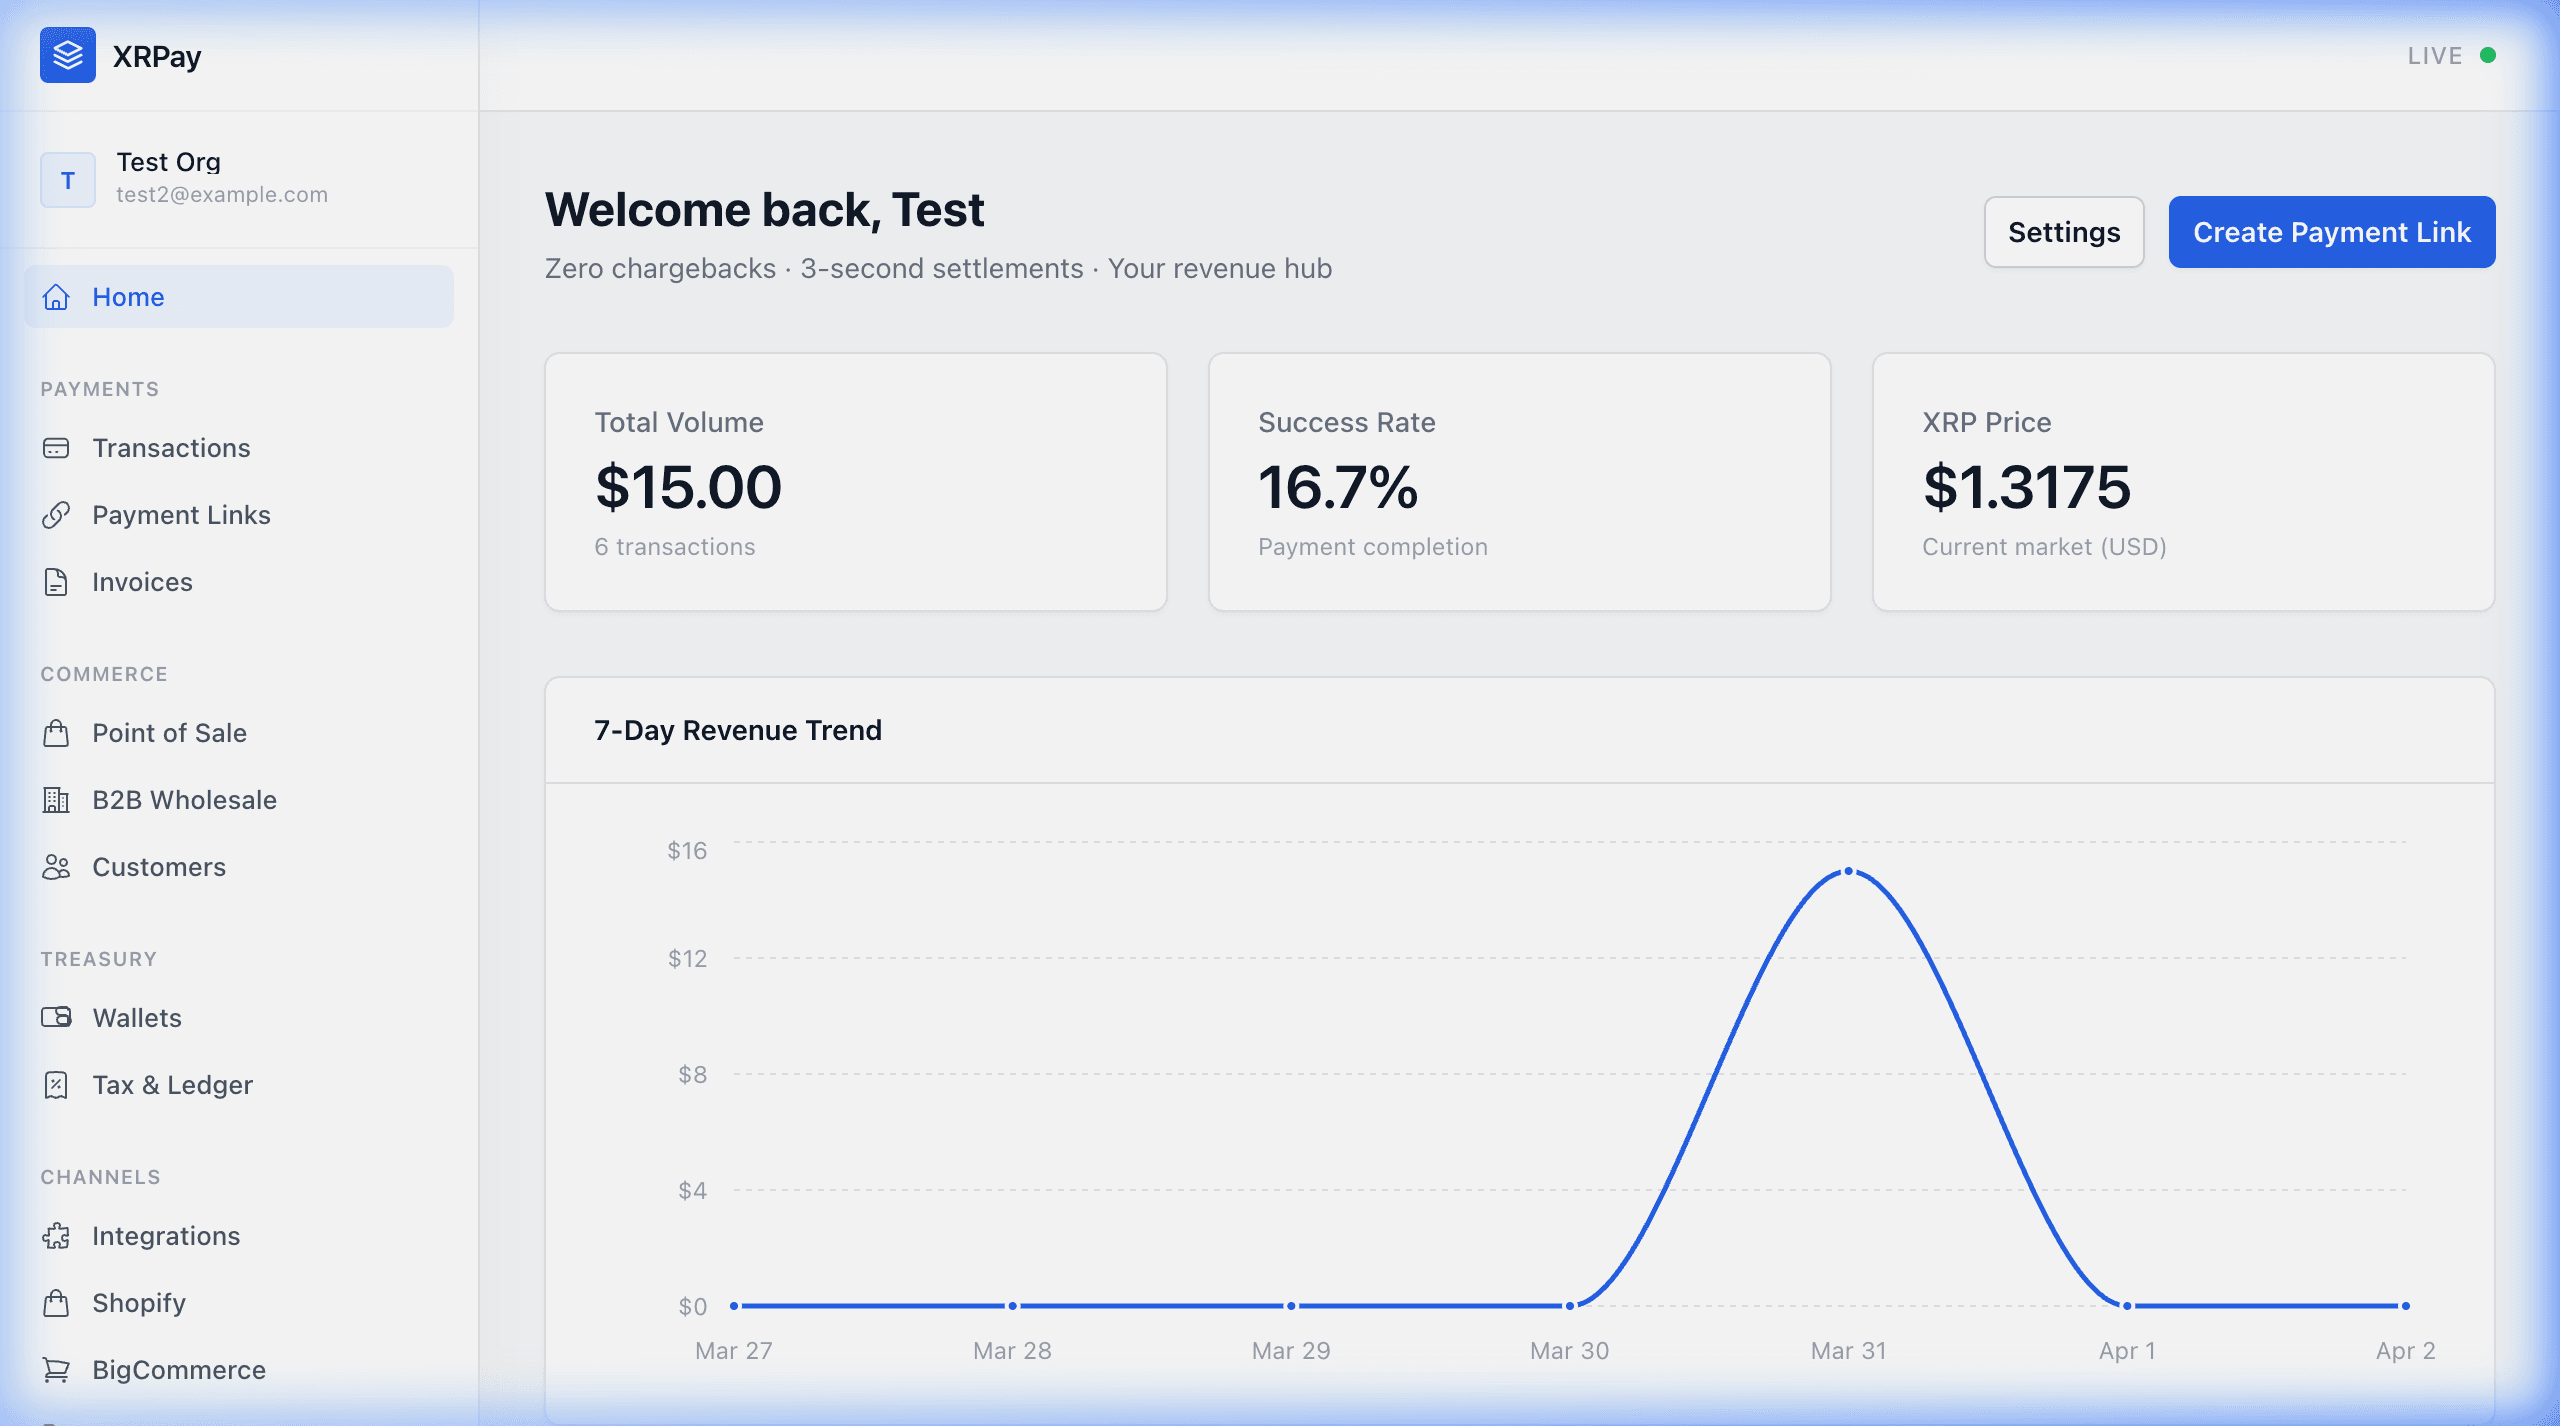The image size is (2560, 1426).
Task: Select the Payment Links chain icon
Action: (56, 515)
